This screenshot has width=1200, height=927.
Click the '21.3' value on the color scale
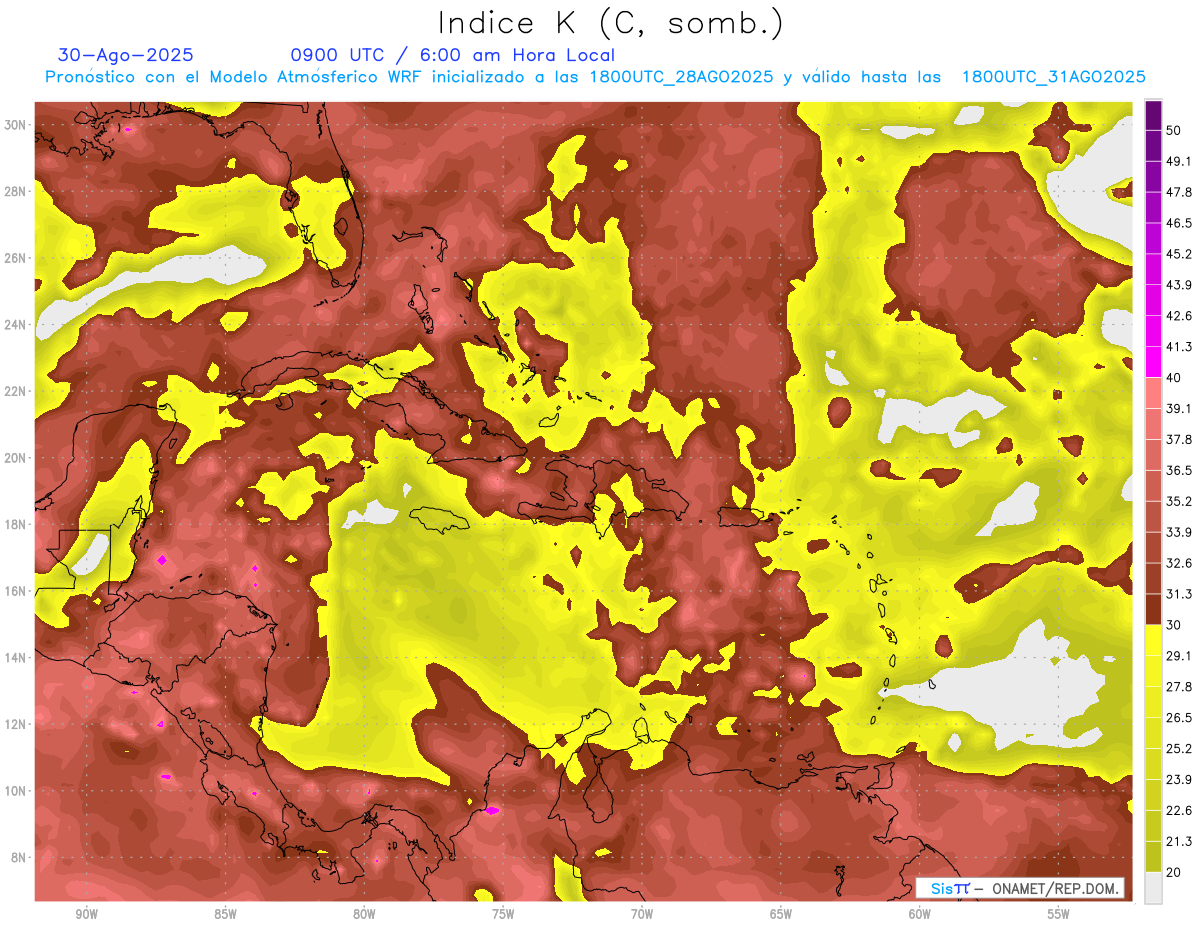tap(1179, 841)
